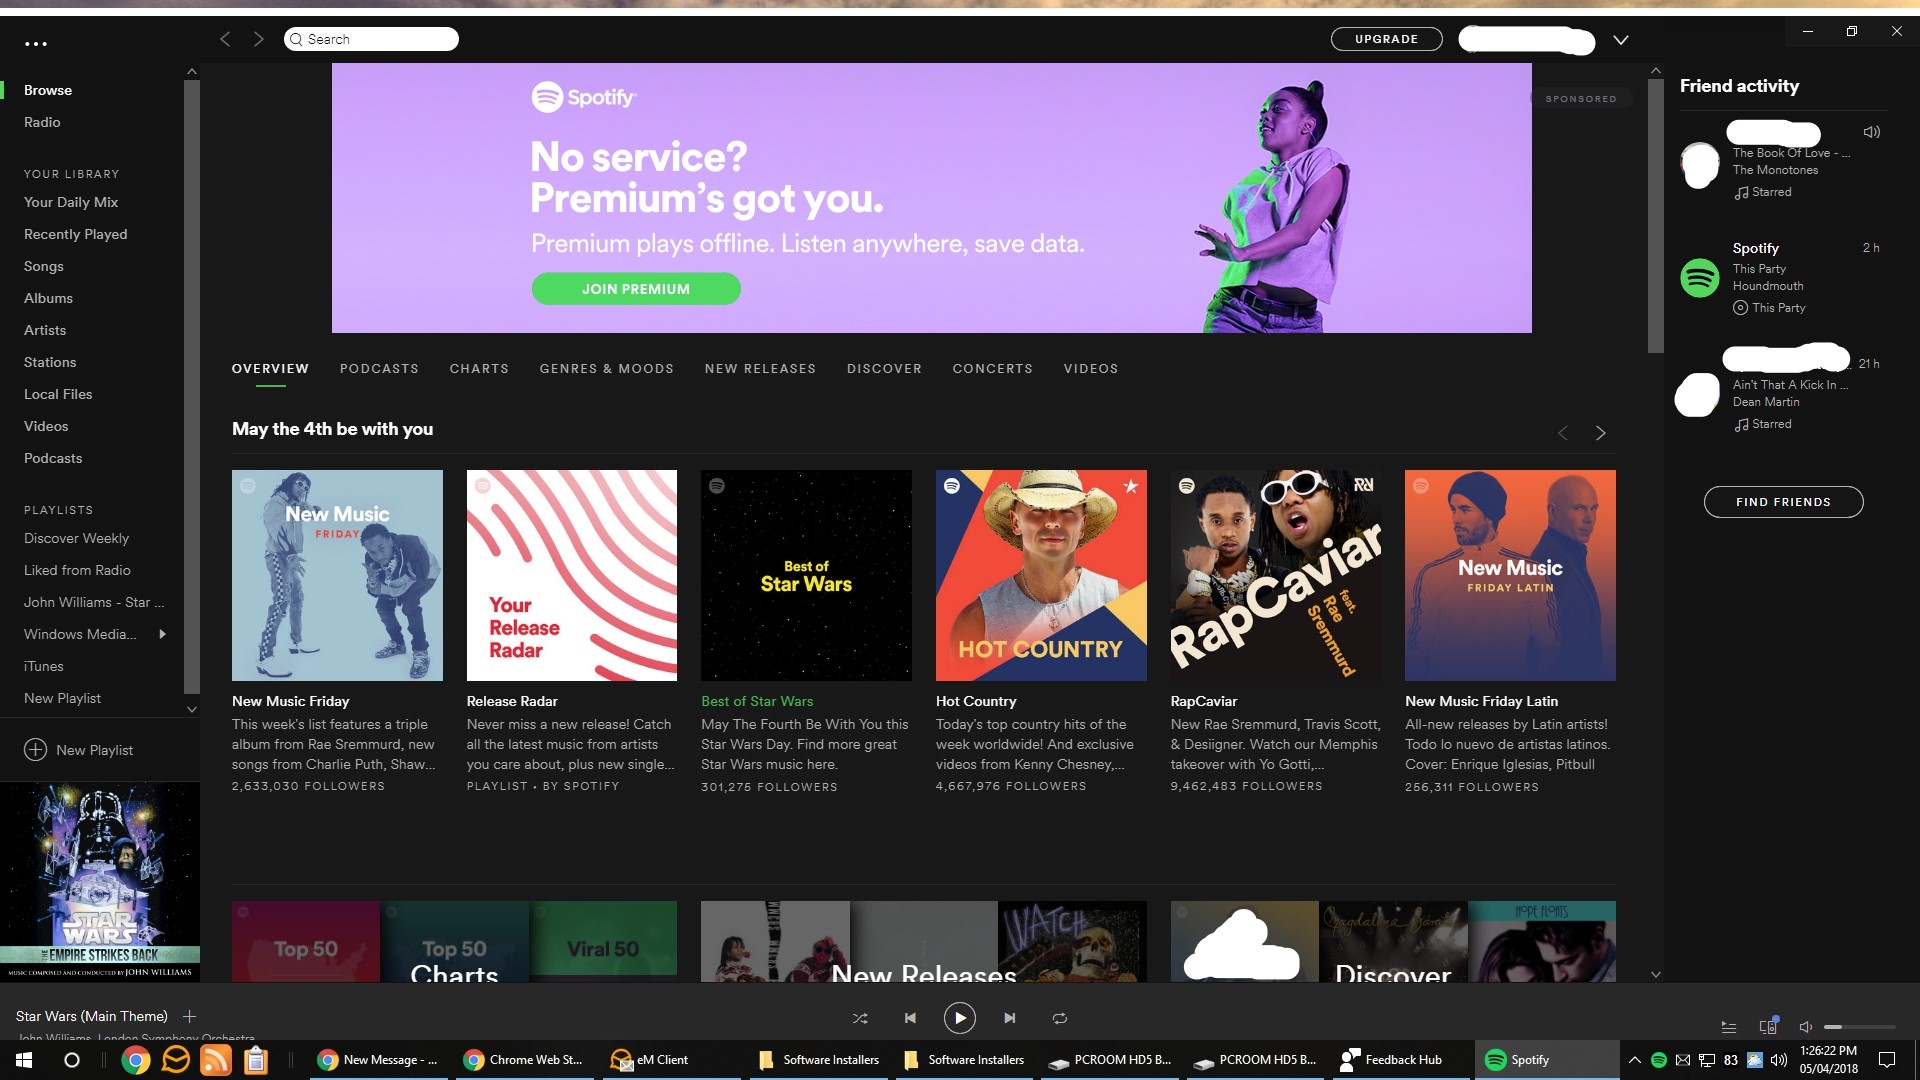Click the Shuffle playback icon

pyautogui.click(x=858, y=1017)
